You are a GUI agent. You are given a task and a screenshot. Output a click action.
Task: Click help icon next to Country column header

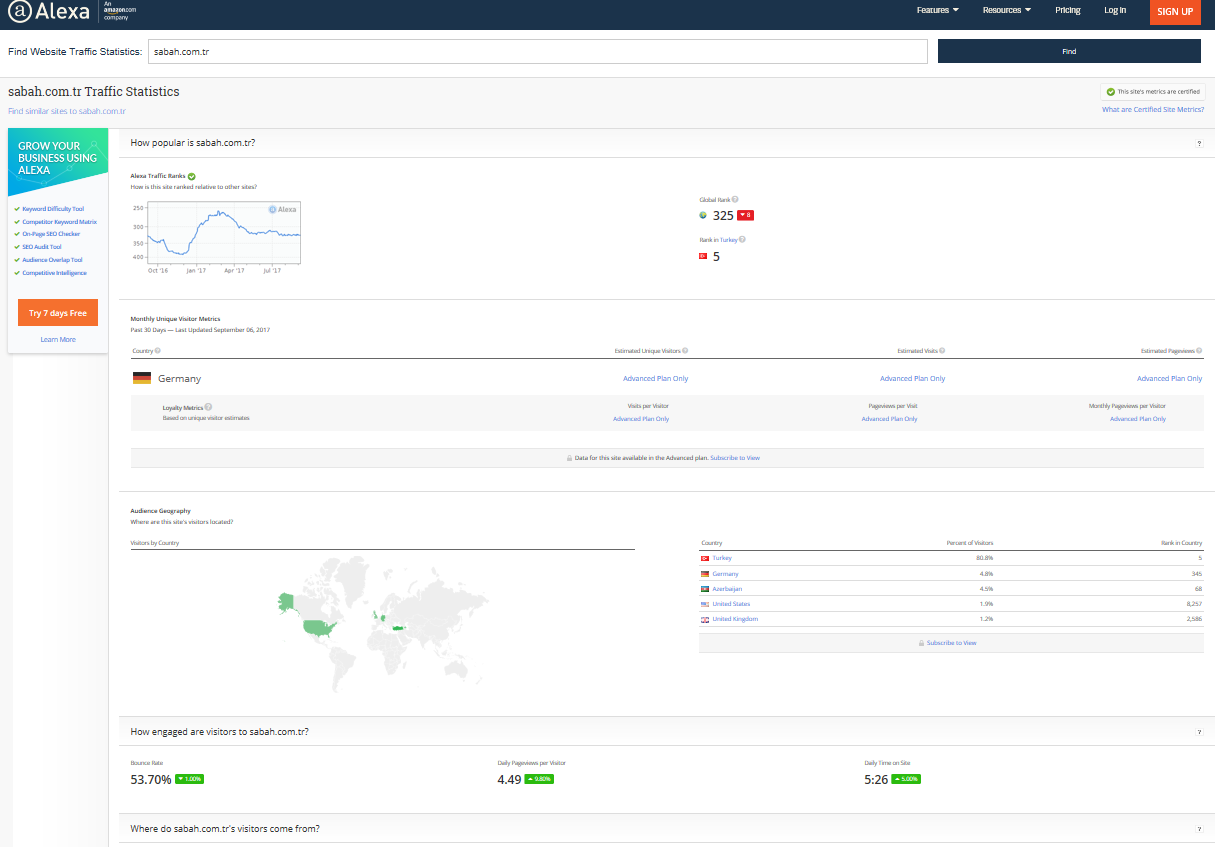pyautogui.click(x=158, y=351)
